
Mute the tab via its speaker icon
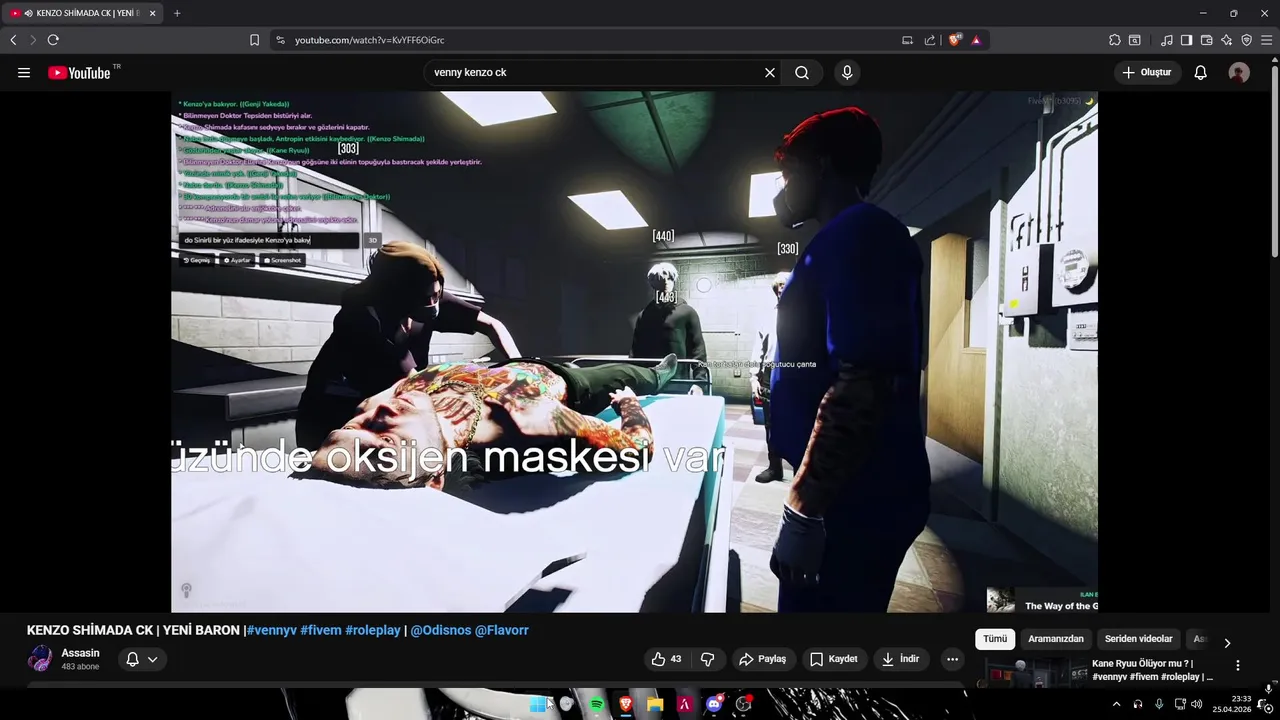coord(28,13)
